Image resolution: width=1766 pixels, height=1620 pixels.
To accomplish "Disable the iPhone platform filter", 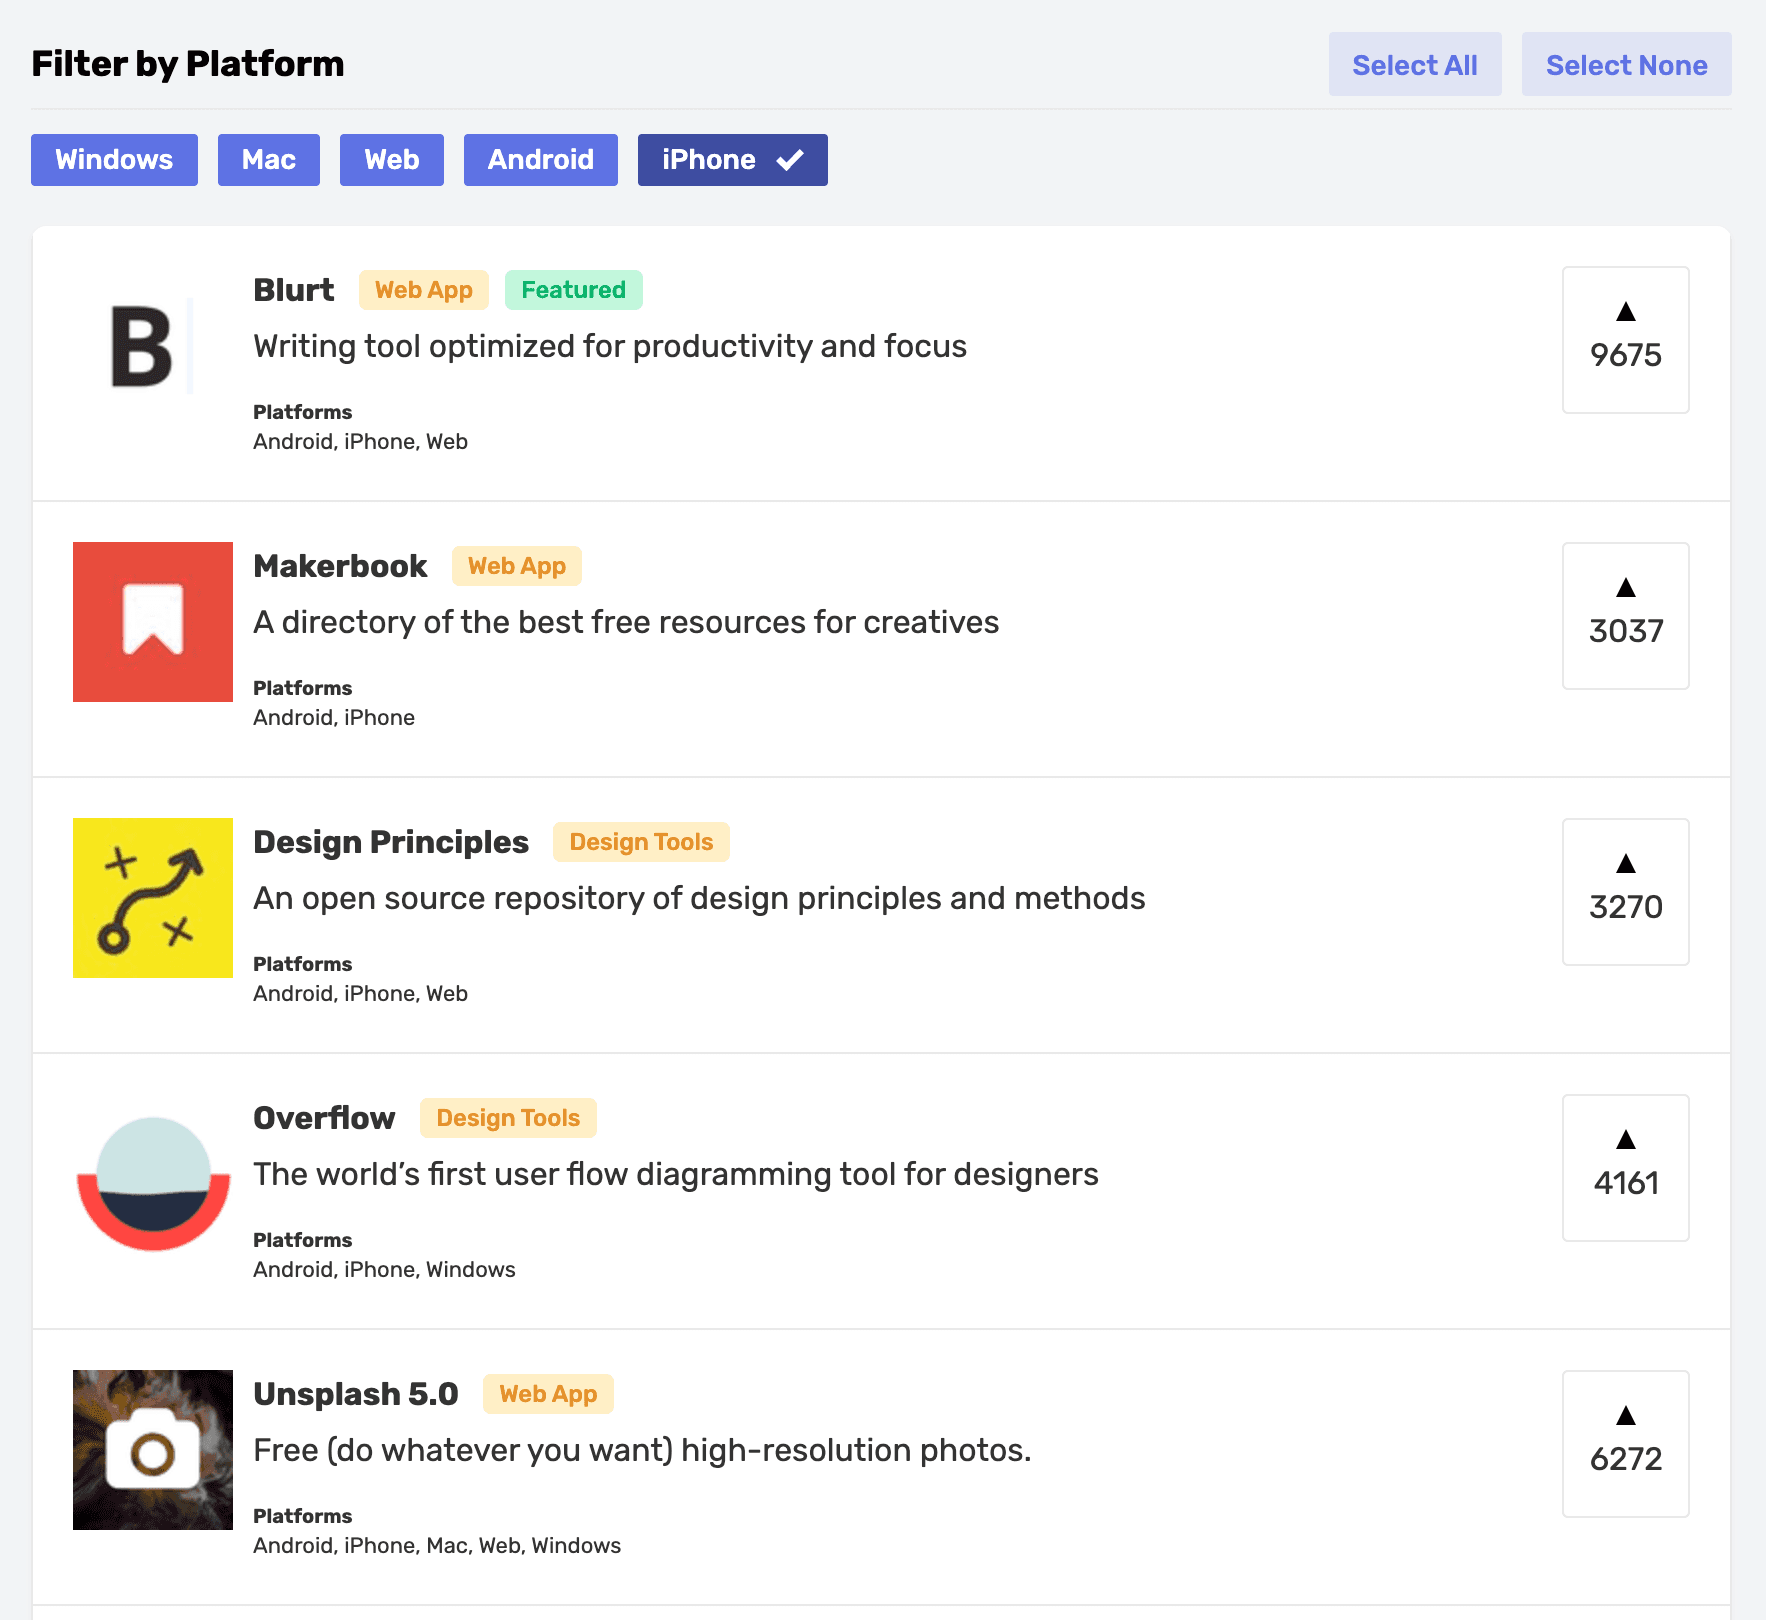I will tap(732, 159).
